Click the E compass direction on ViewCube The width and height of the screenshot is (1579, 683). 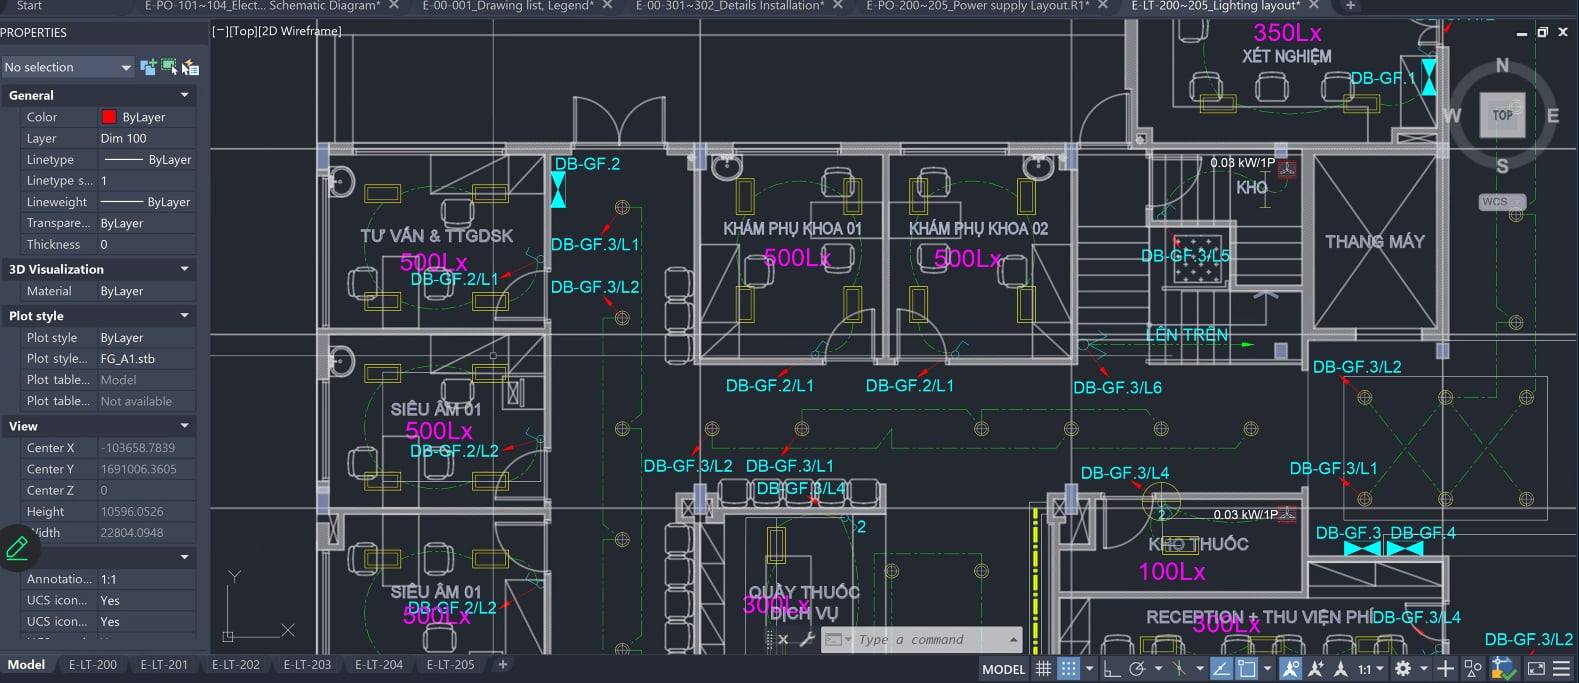click(x=1552, y=116)
